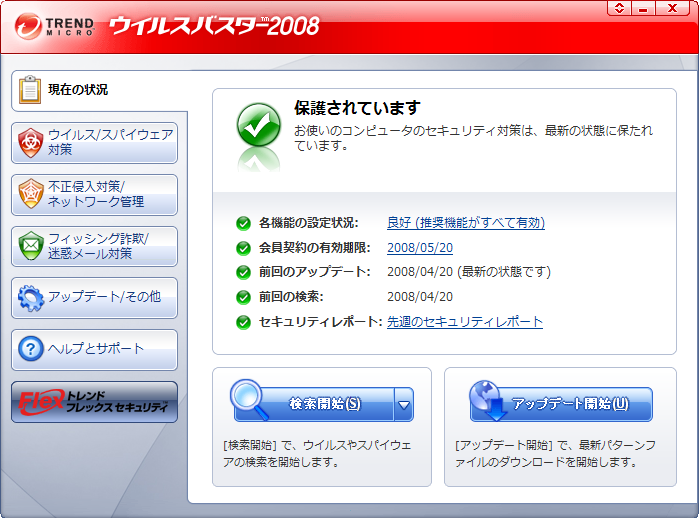The image size is (700, 518).
Task: Click the ウイルスバスター2008 title text
Action: 215,26
